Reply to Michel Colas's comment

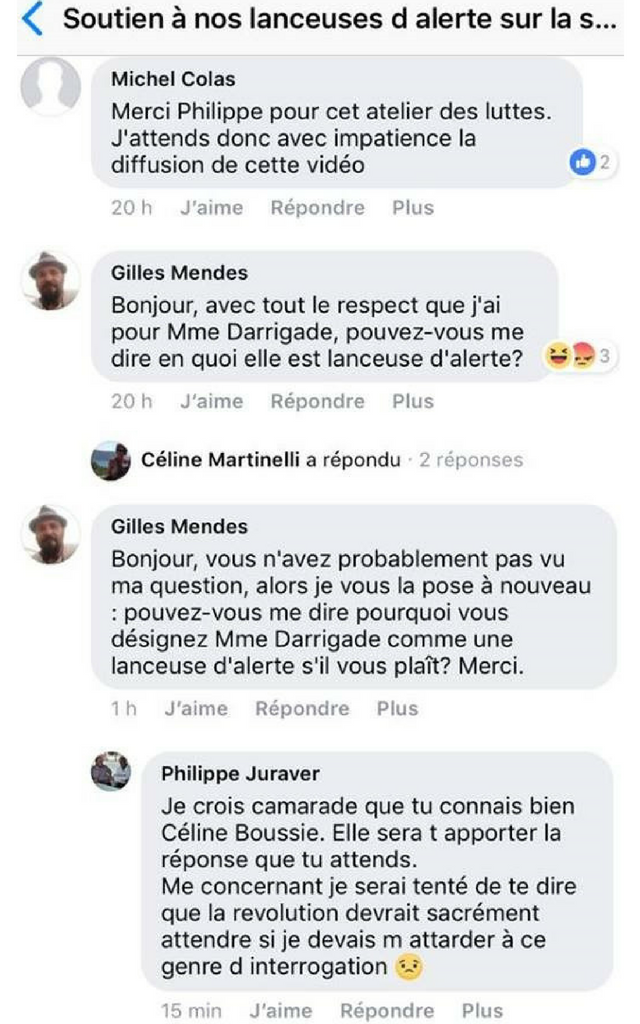318,208
